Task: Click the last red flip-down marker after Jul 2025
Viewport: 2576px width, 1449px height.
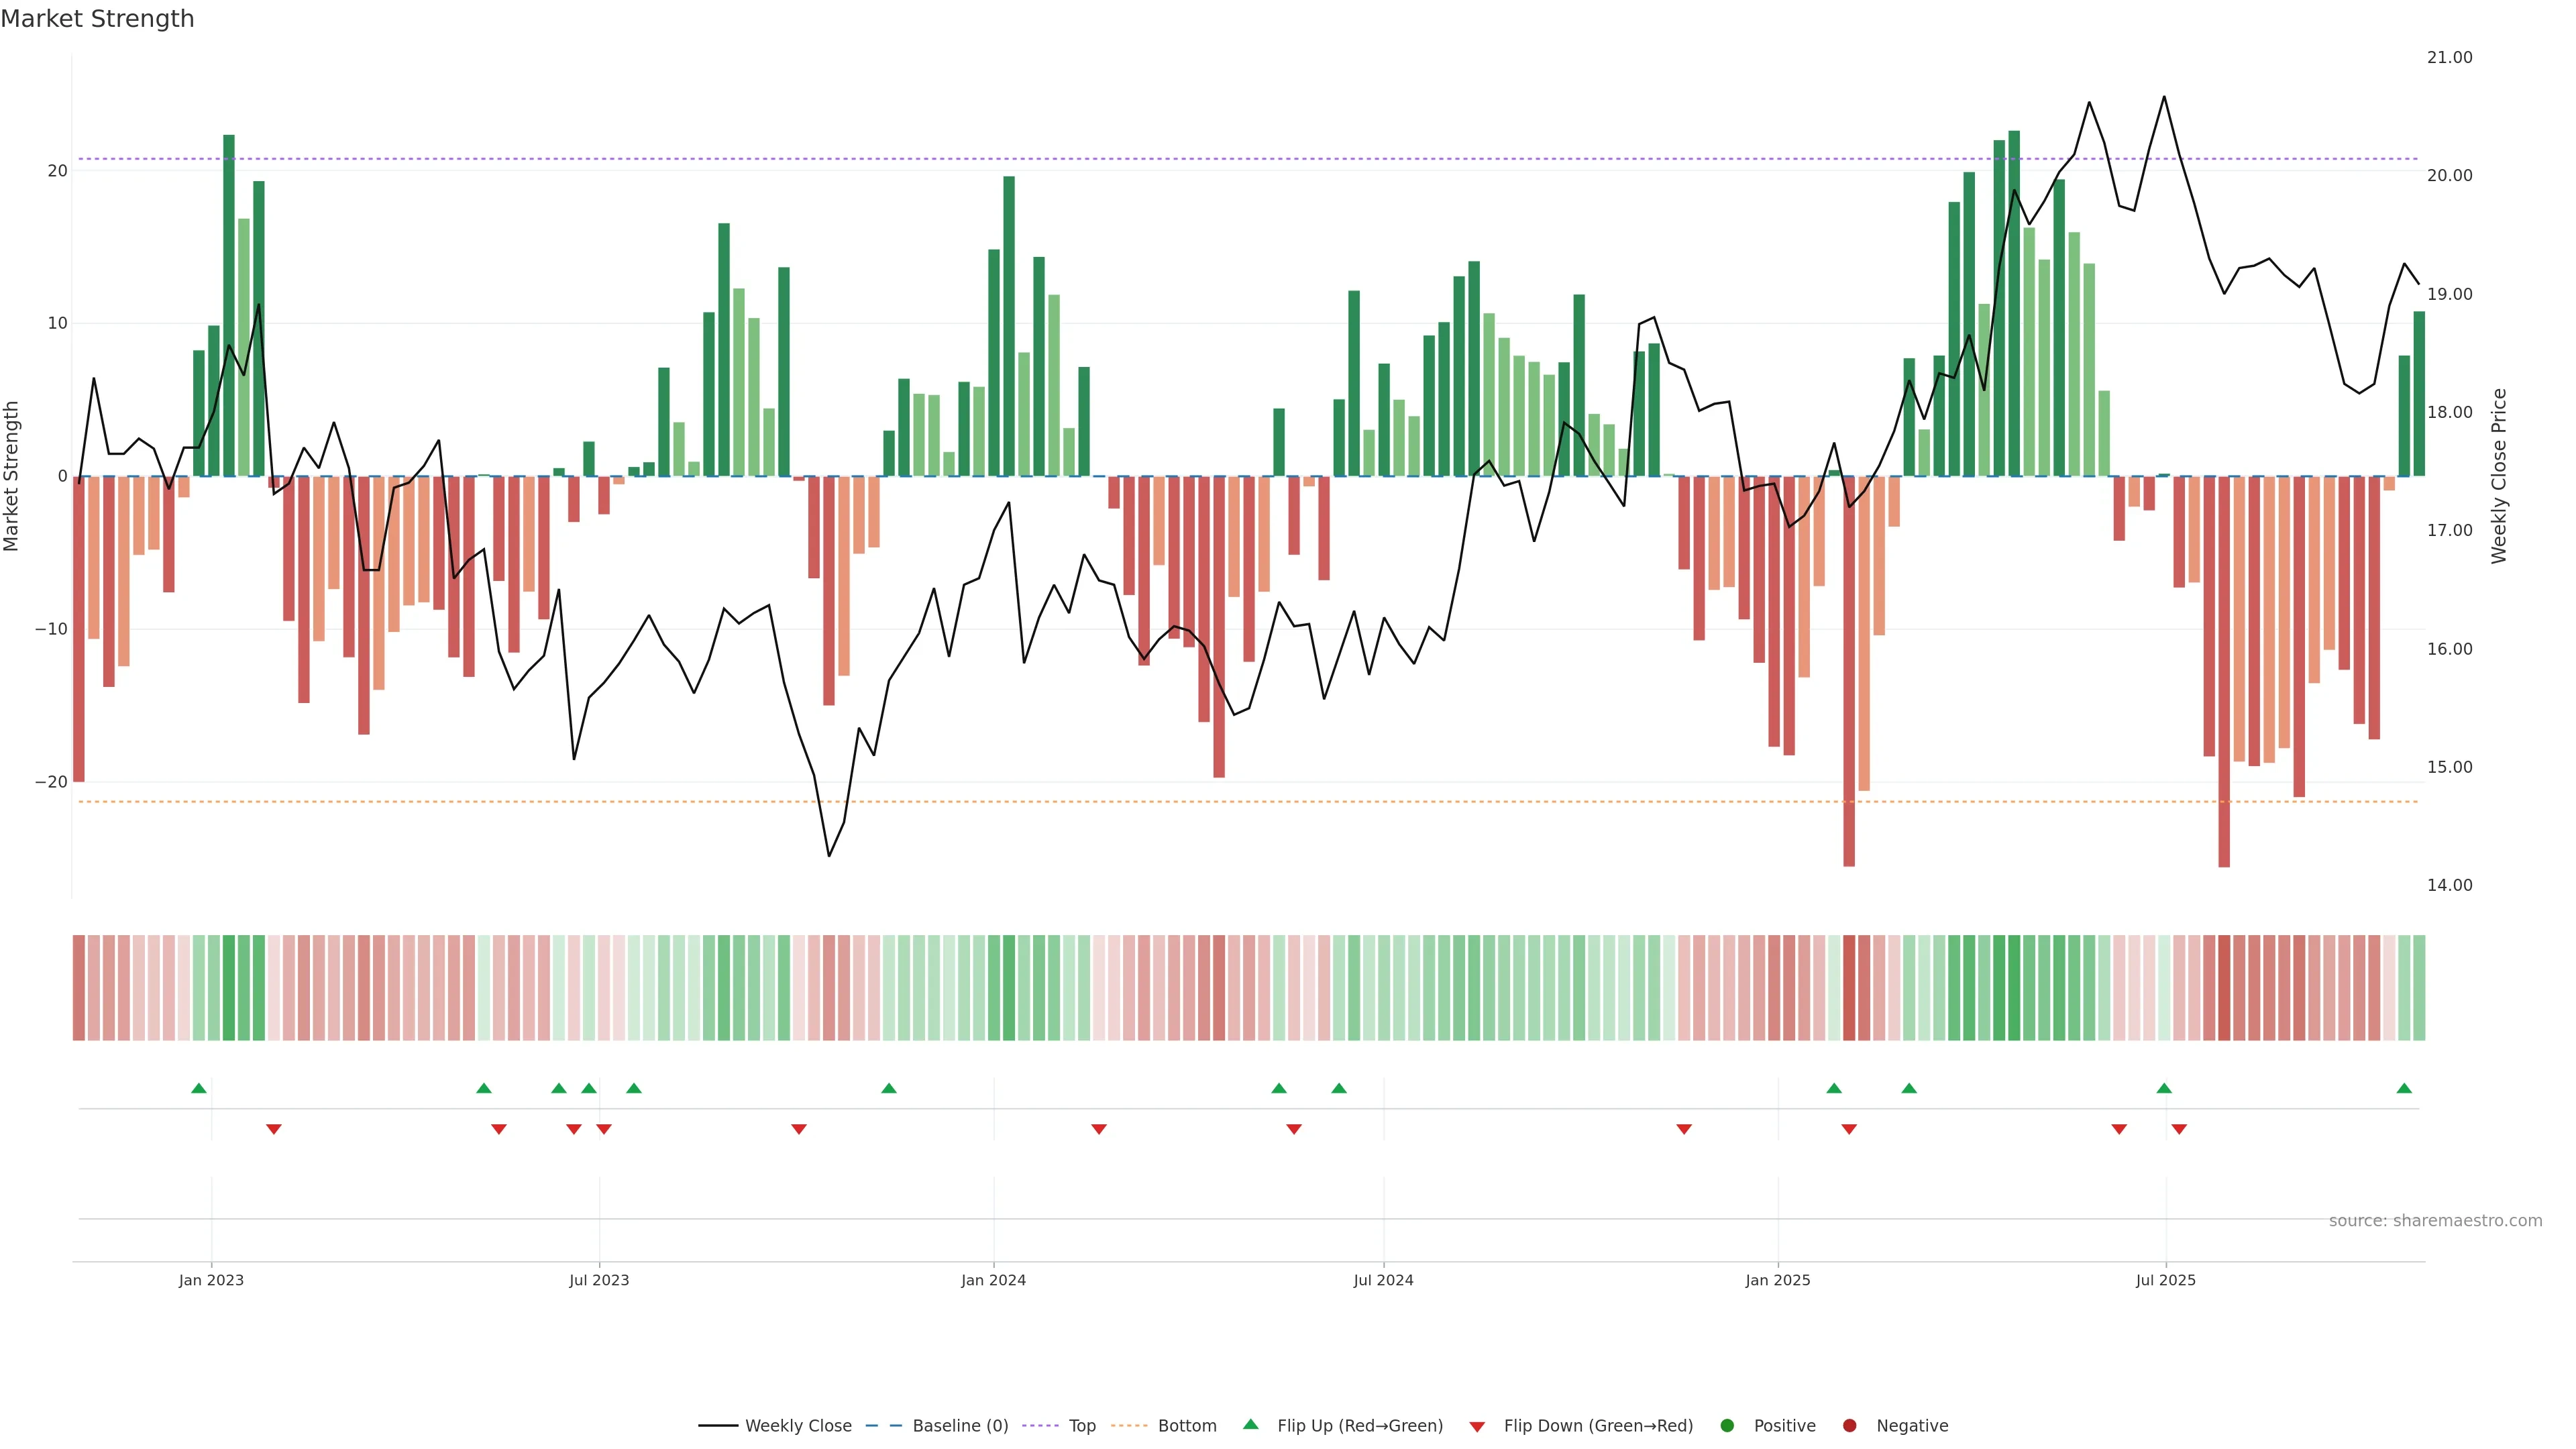Action: 2179,1129
